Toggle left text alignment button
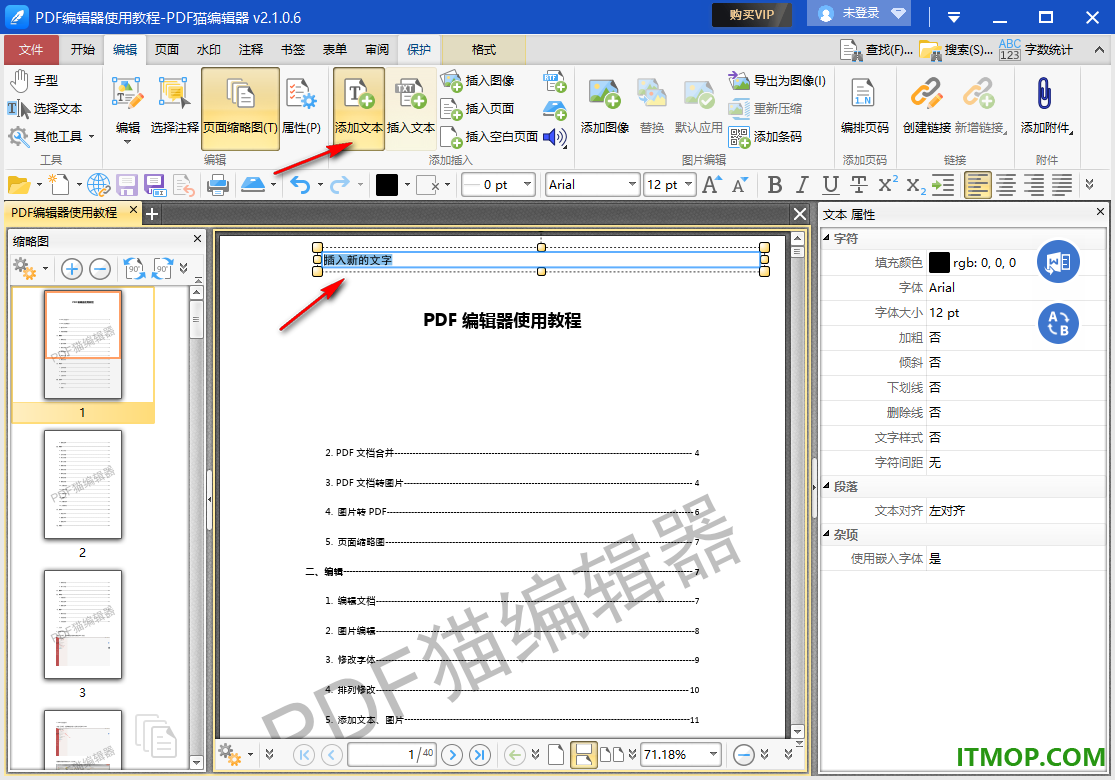 [977, 186]
